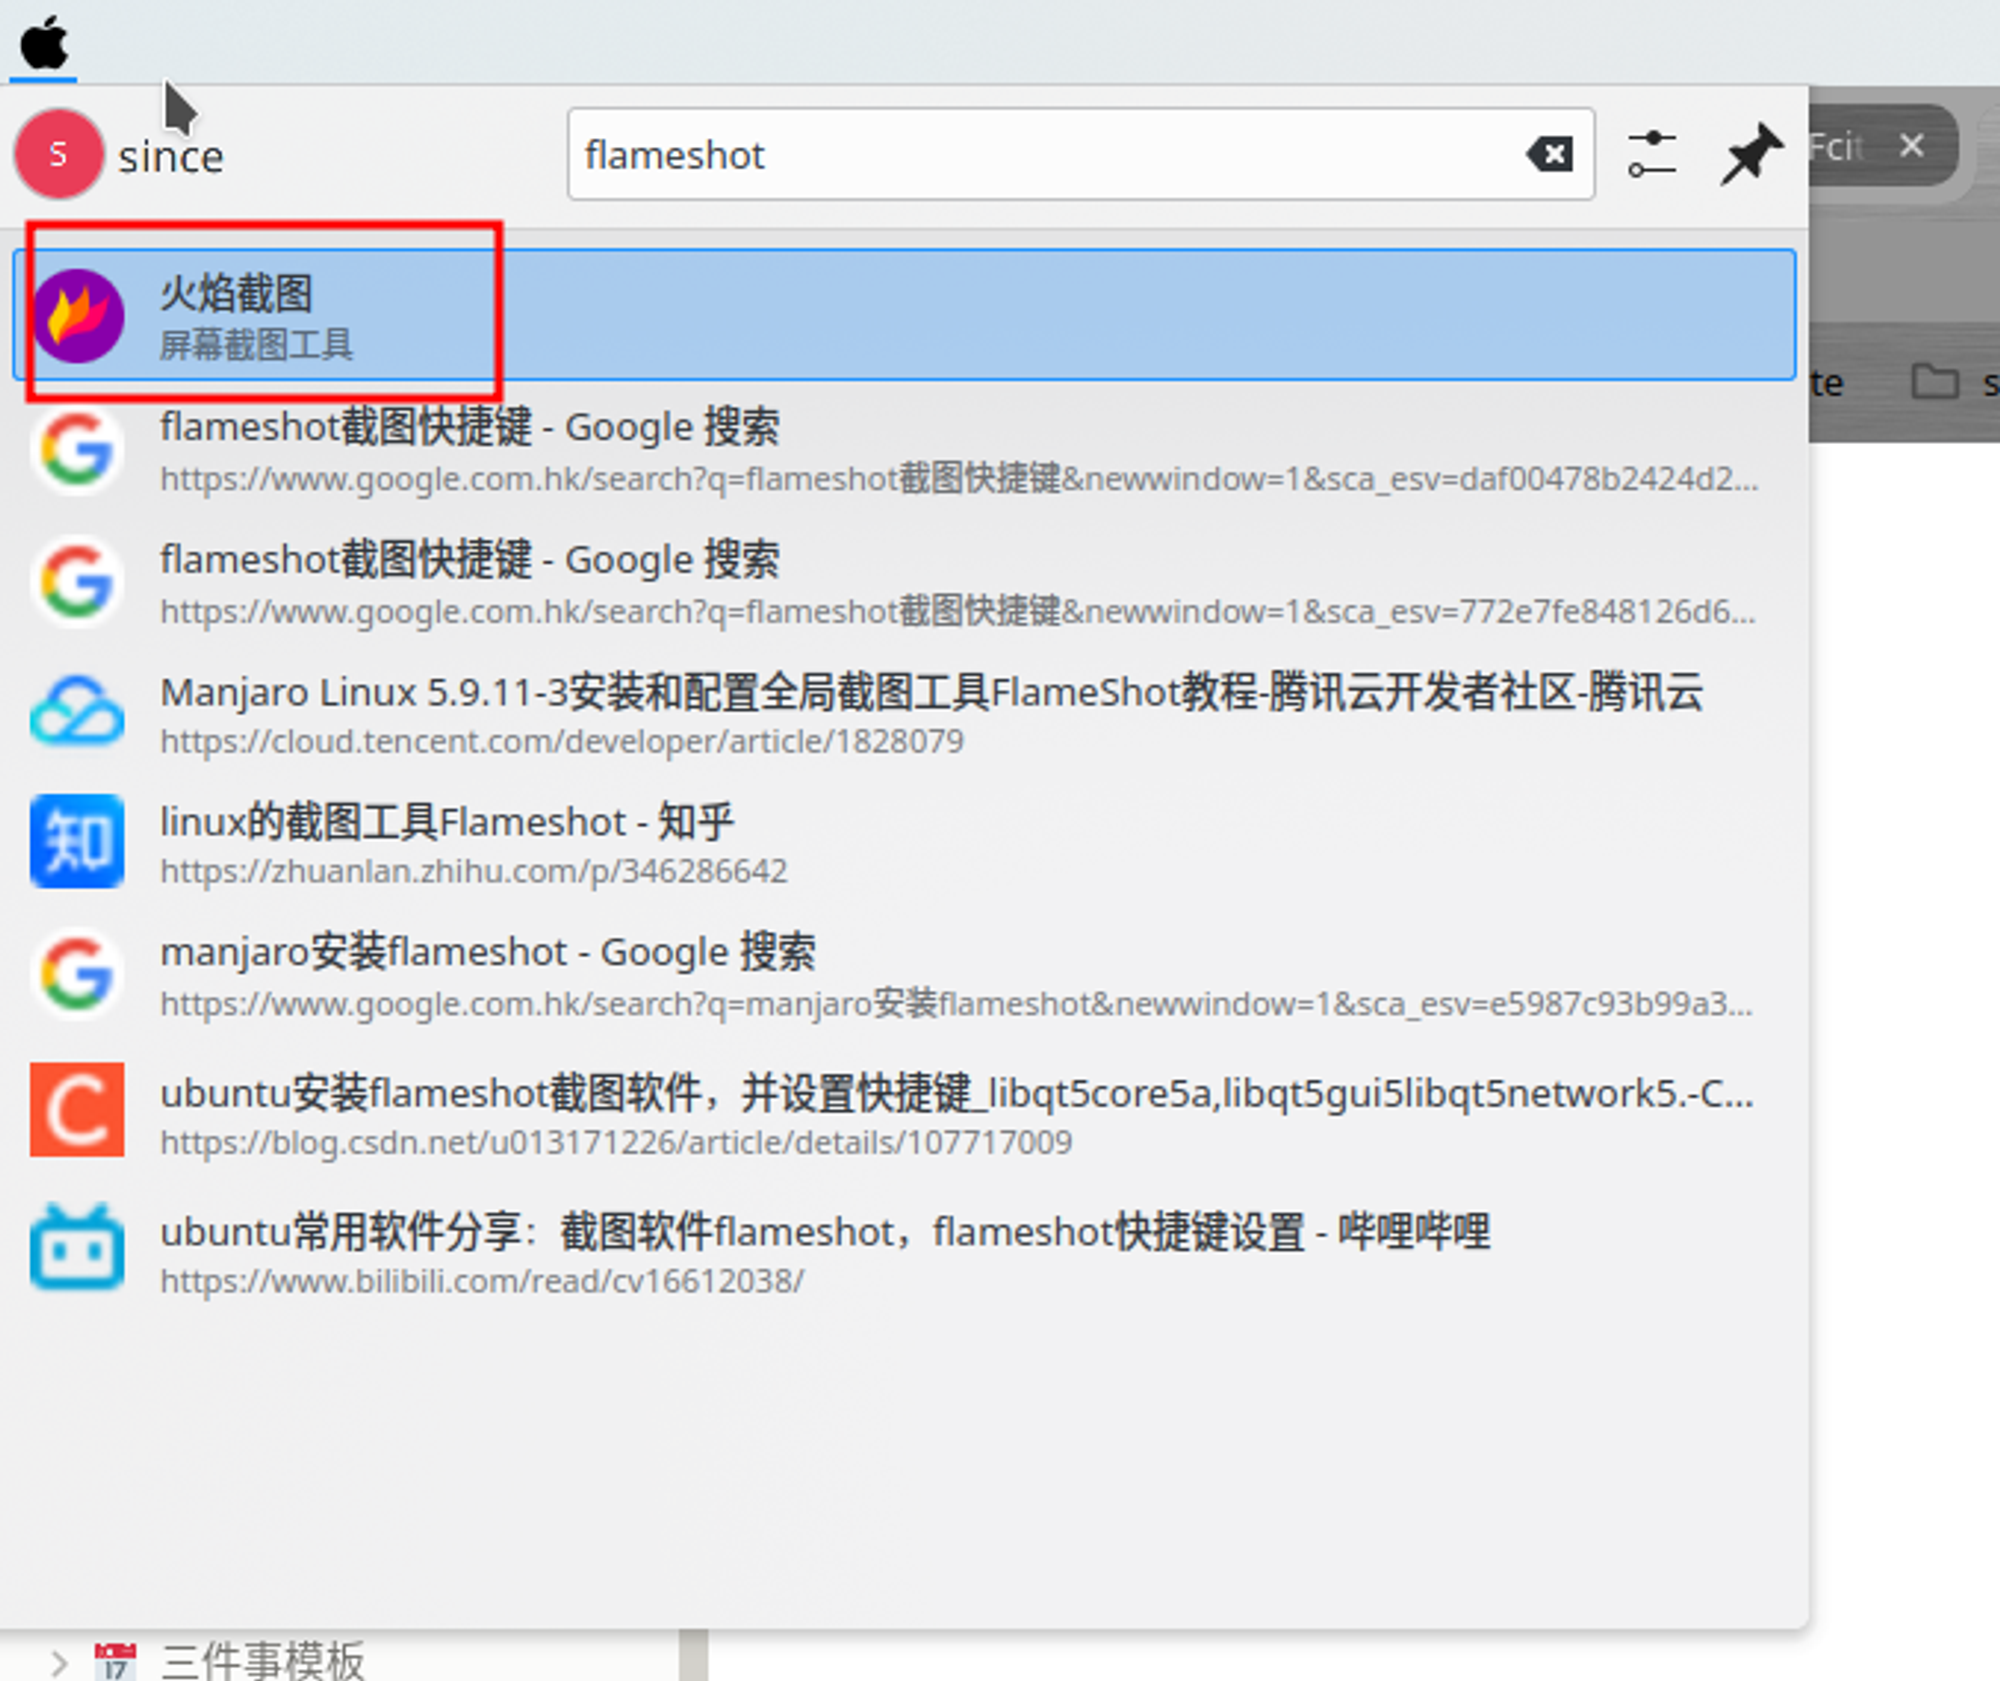Image resolution: width=2000 pixels, height=1681 pixels.
Task: Open the URL ending '772e7fe848126d6...'
Action: [958, 612]
